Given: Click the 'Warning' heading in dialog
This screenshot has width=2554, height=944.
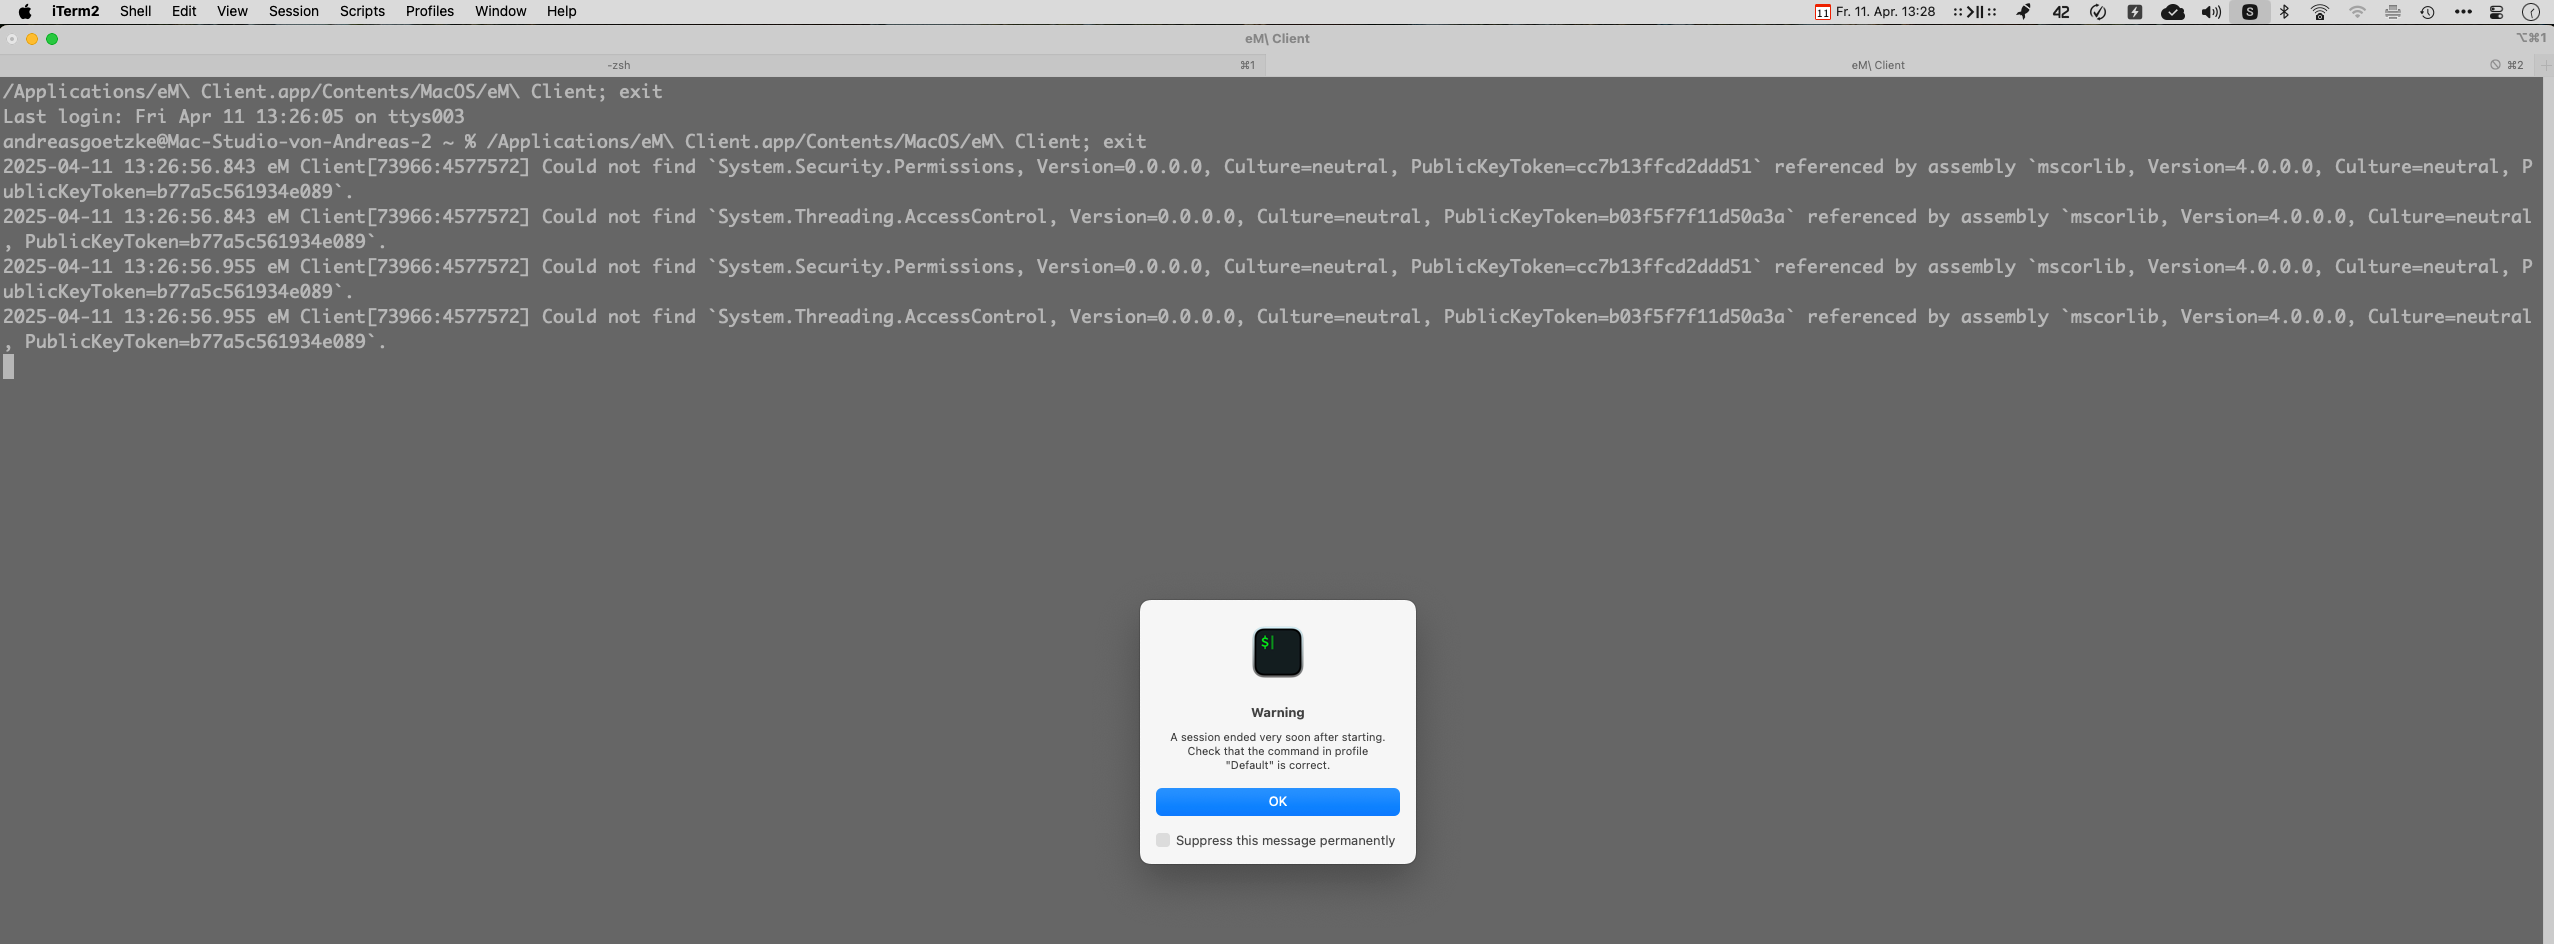Looking at the screenshot, I should click(x=1277, y=712).
